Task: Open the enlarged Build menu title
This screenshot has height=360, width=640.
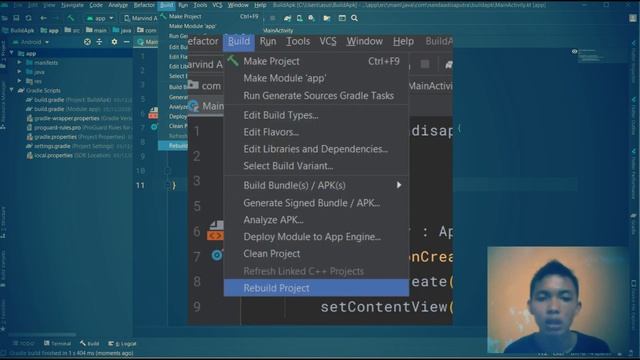Action: [x=239, y=42]
